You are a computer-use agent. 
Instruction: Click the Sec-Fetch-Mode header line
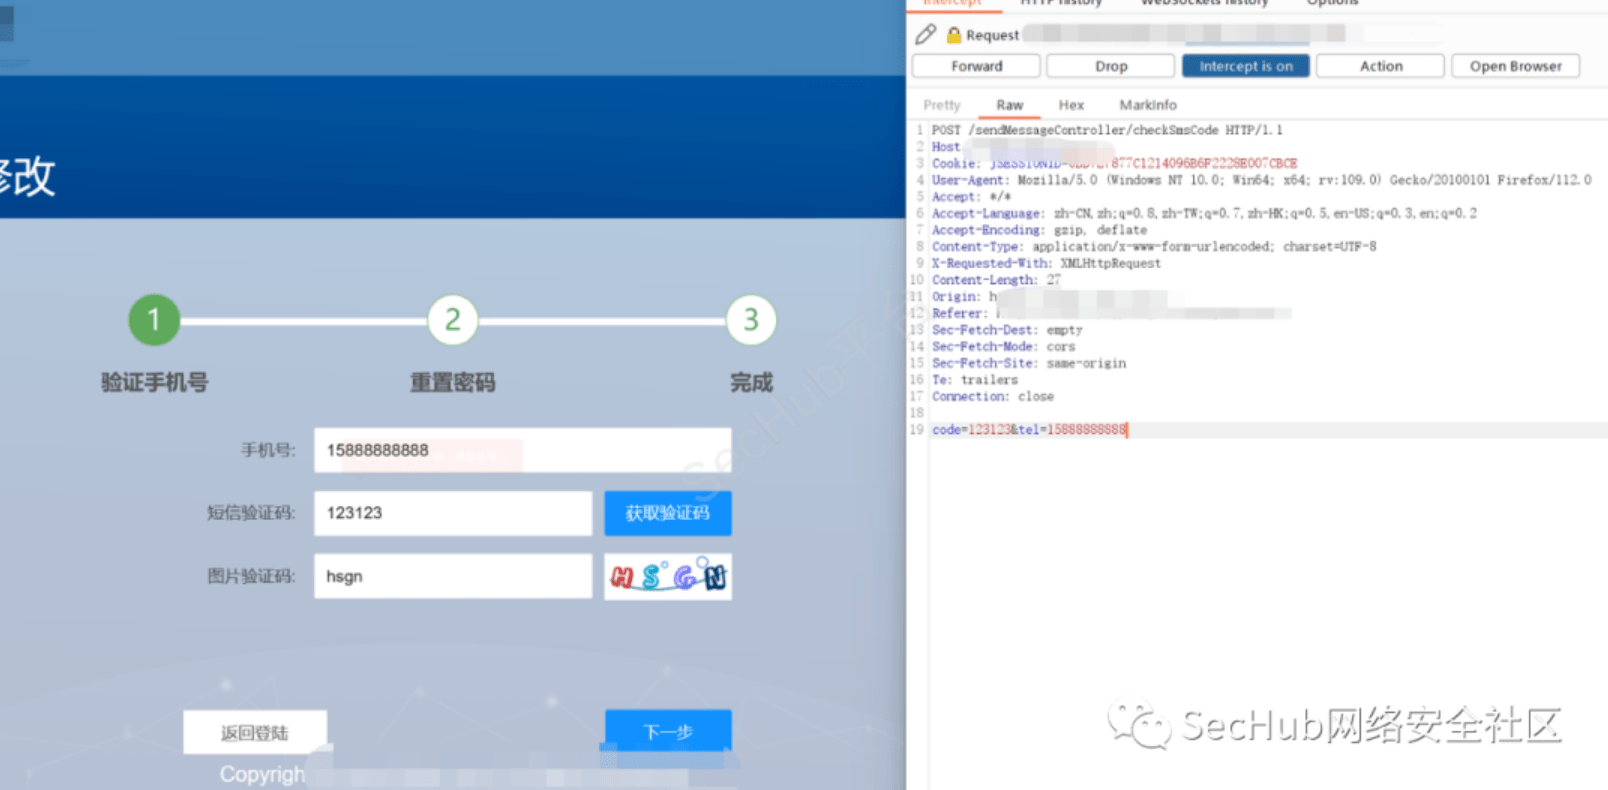click(x=1003, y=346)
